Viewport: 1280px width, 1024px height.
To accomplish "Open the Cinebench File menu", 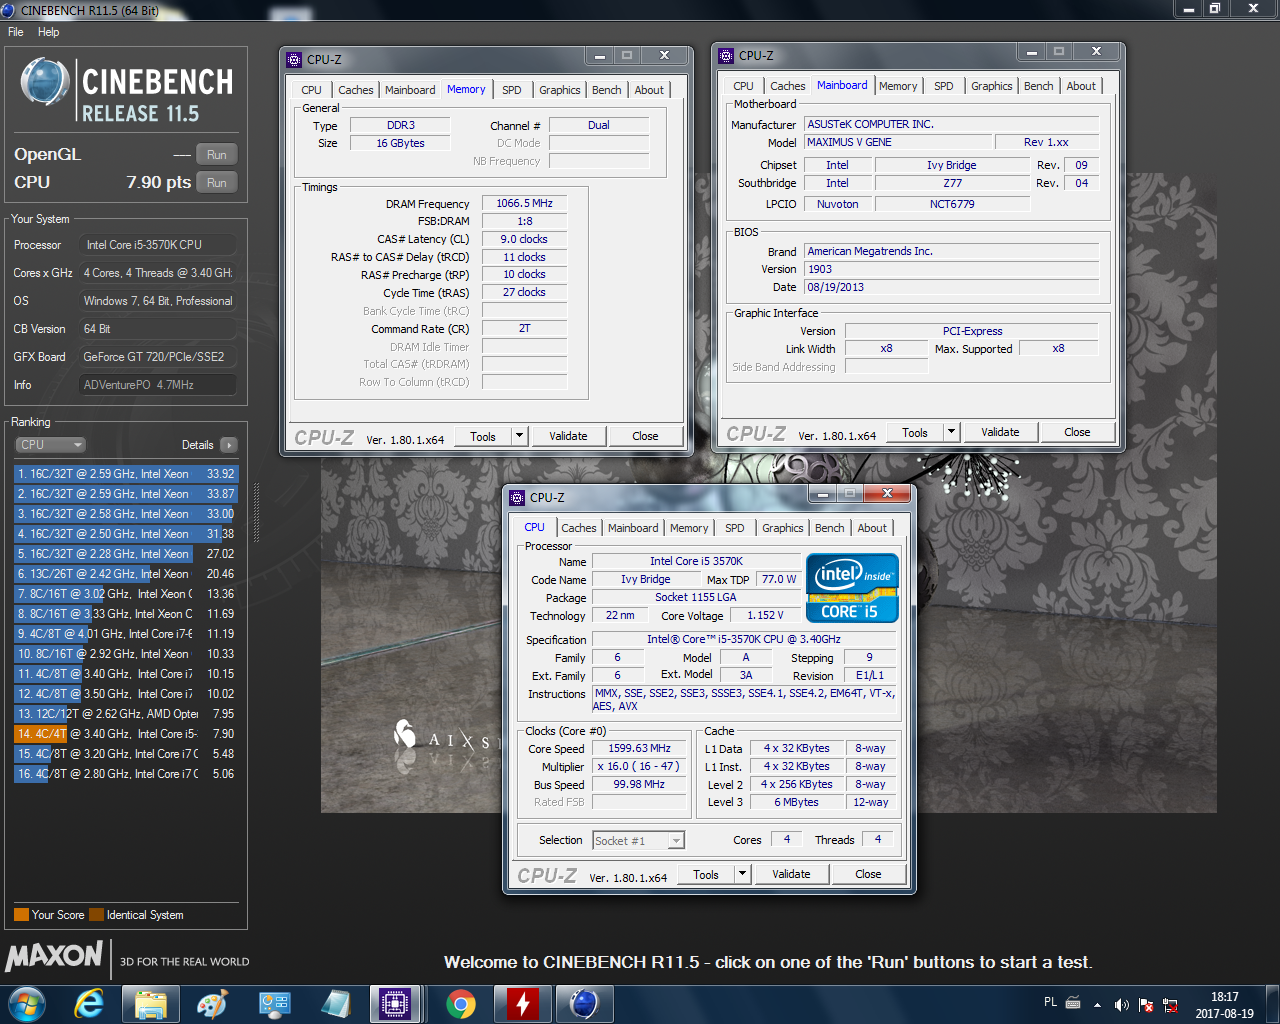I will point(16,32).
